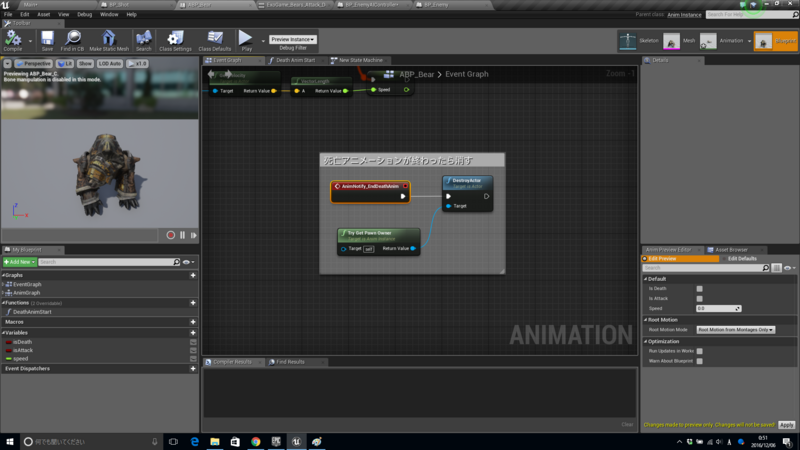Image resolution: width=800 pixels, height=450 pixels.
Task: Open Anim Instance parent class link
Action: [x=684, y=15]
